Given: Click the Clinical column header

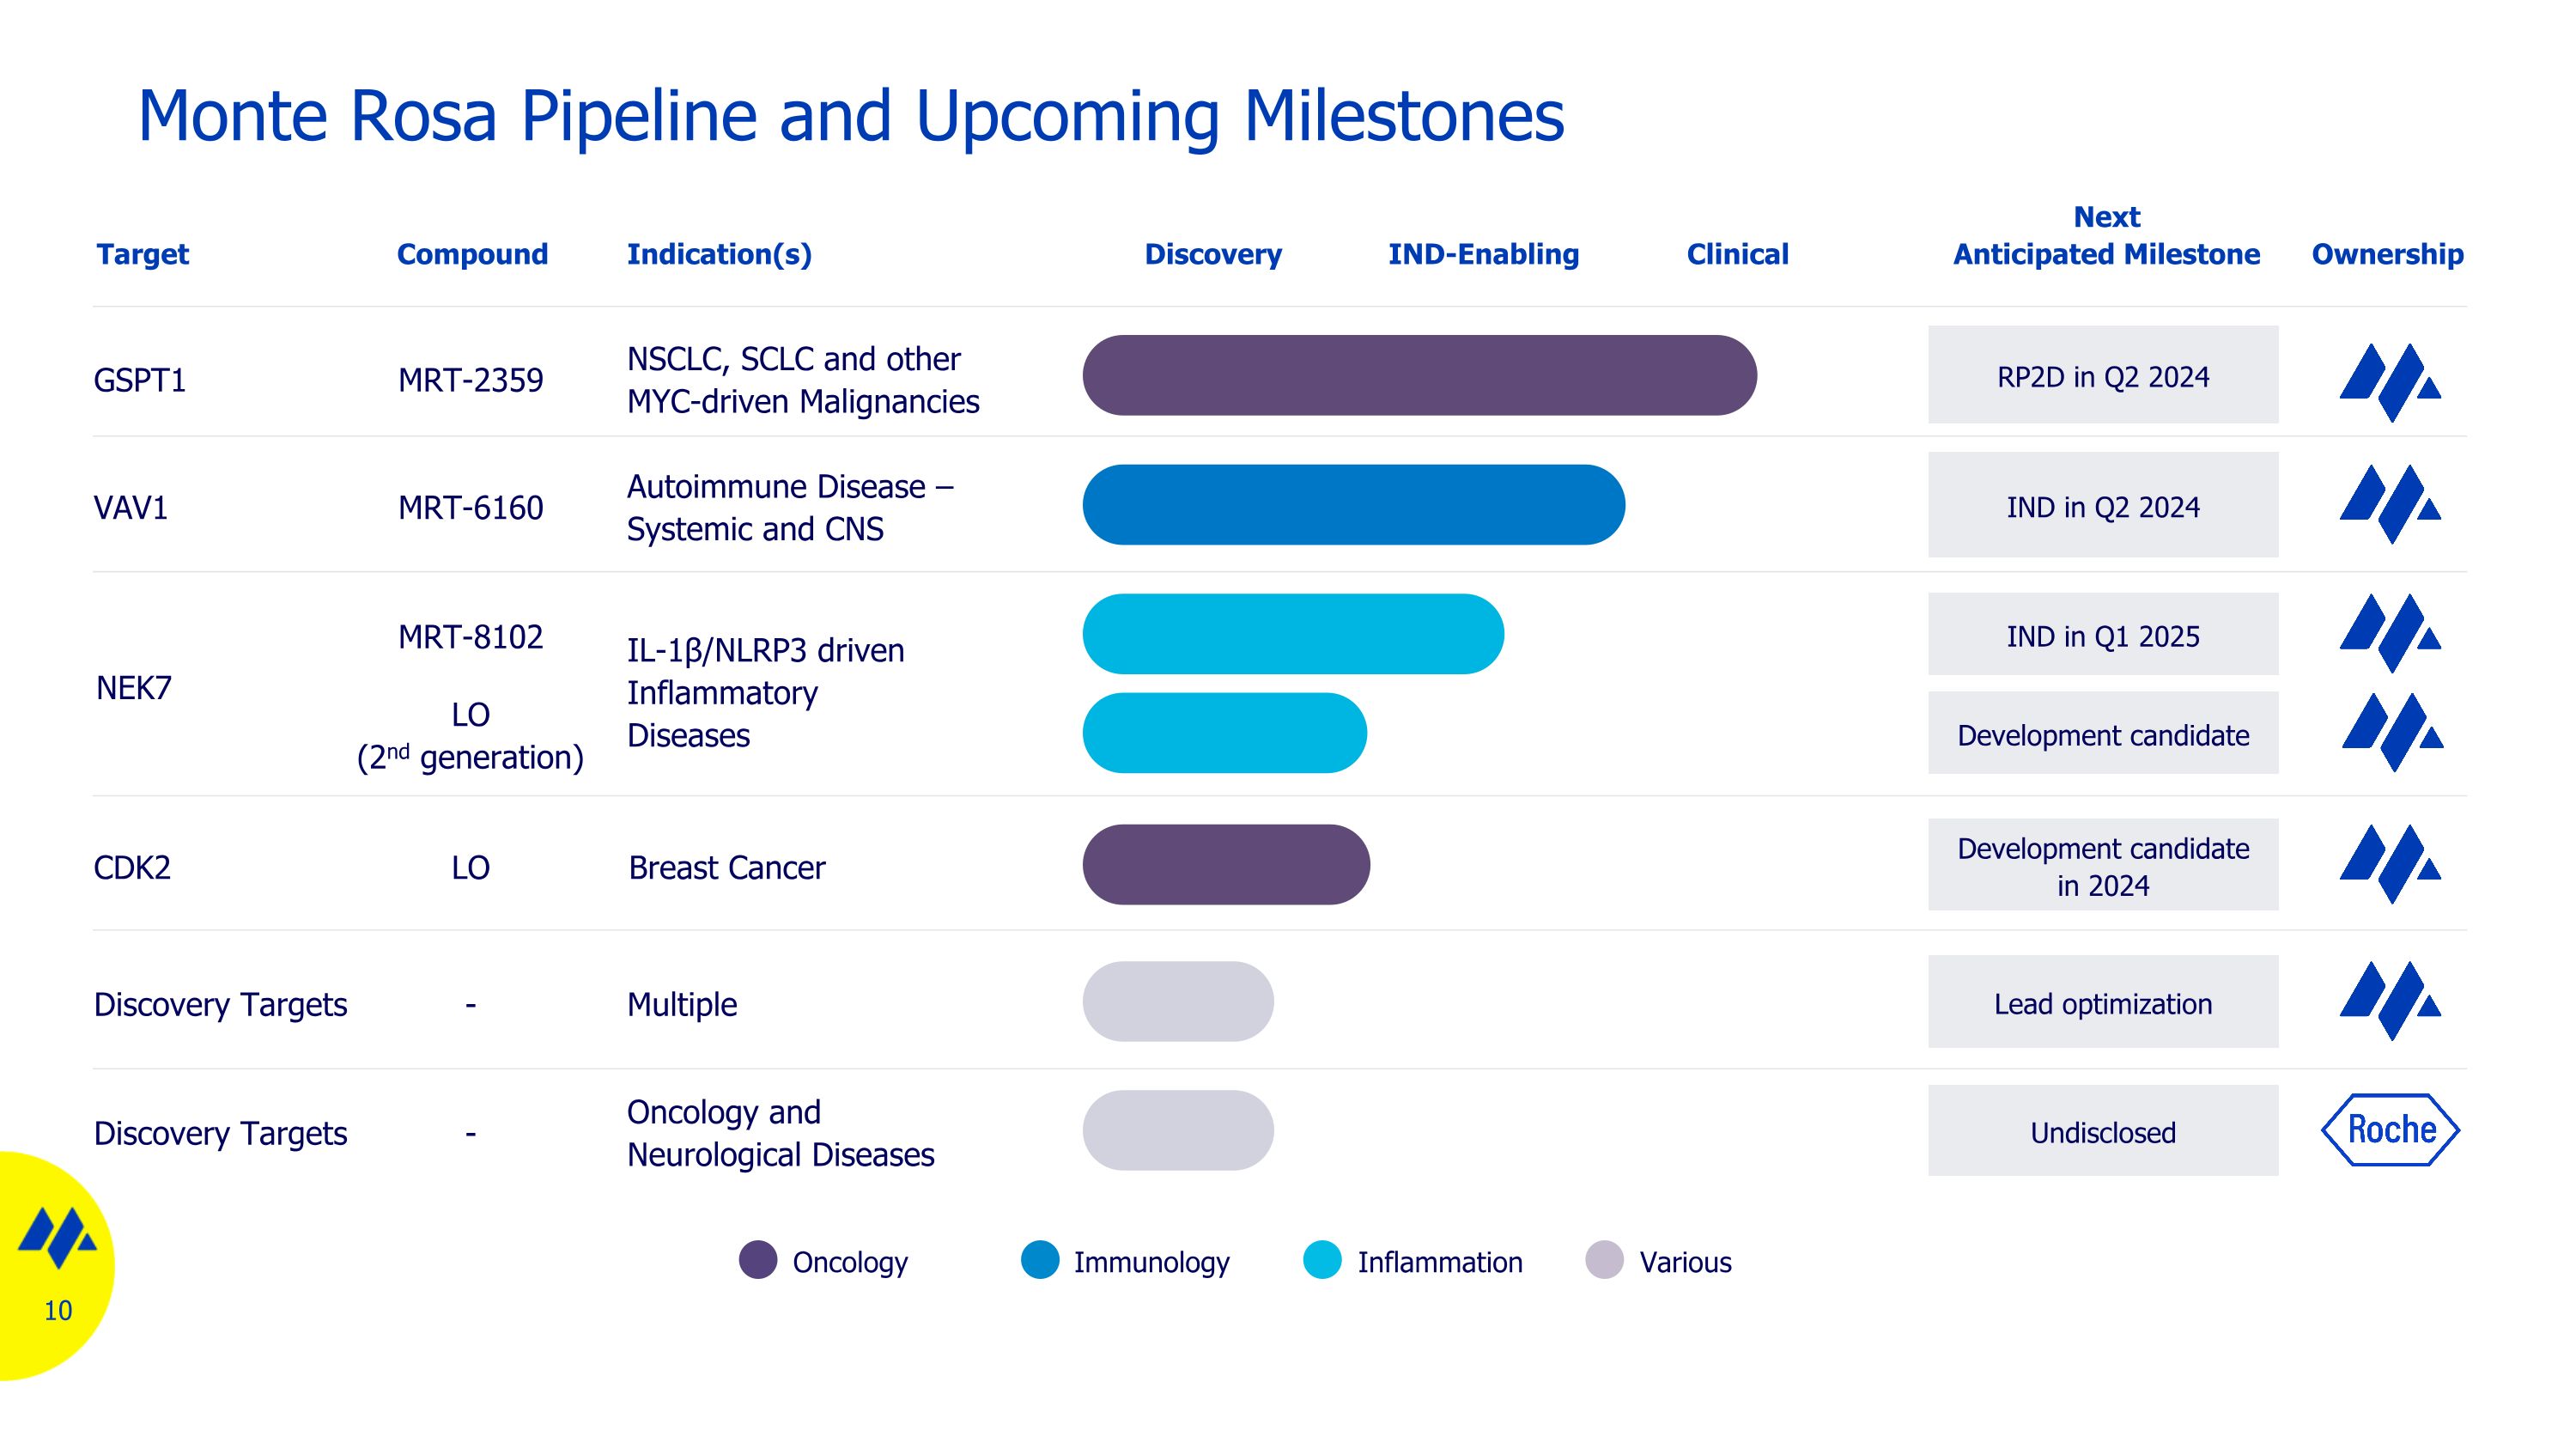Looking at the screenshot, I should pyautogui.click(x=1737, y=254).
